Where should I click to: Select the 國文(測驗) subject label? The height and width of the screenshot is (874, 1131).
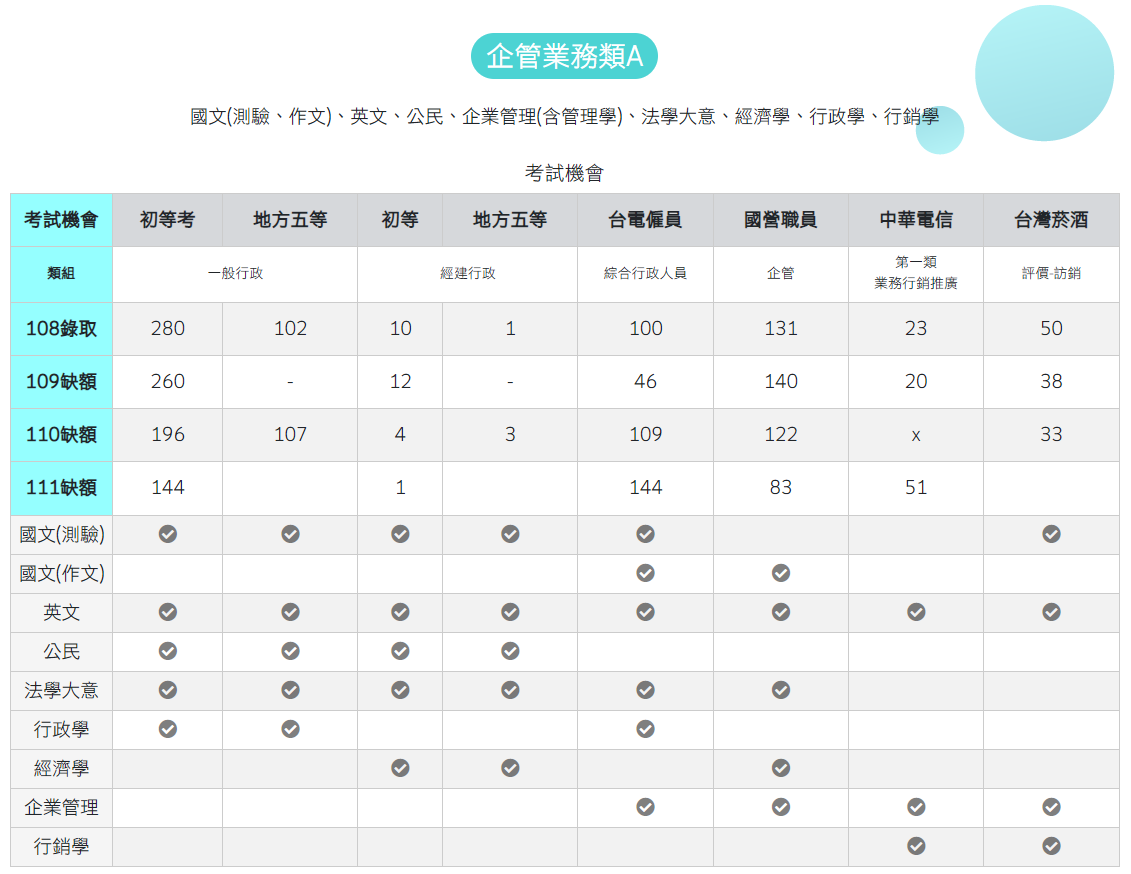pos(62,534)
